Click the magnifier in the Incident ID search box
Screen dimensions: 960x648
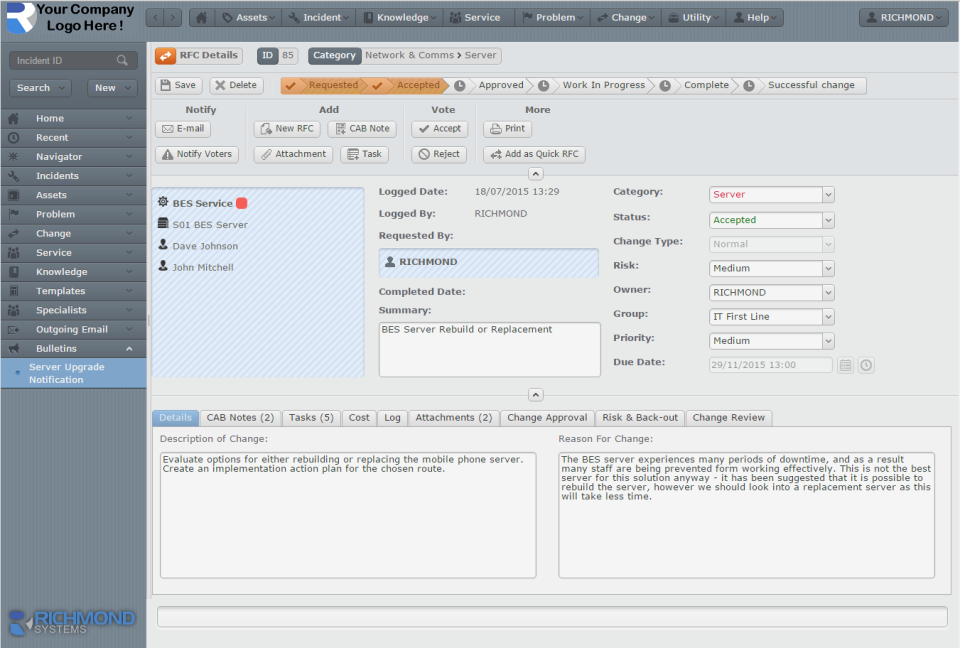[125, 60]
